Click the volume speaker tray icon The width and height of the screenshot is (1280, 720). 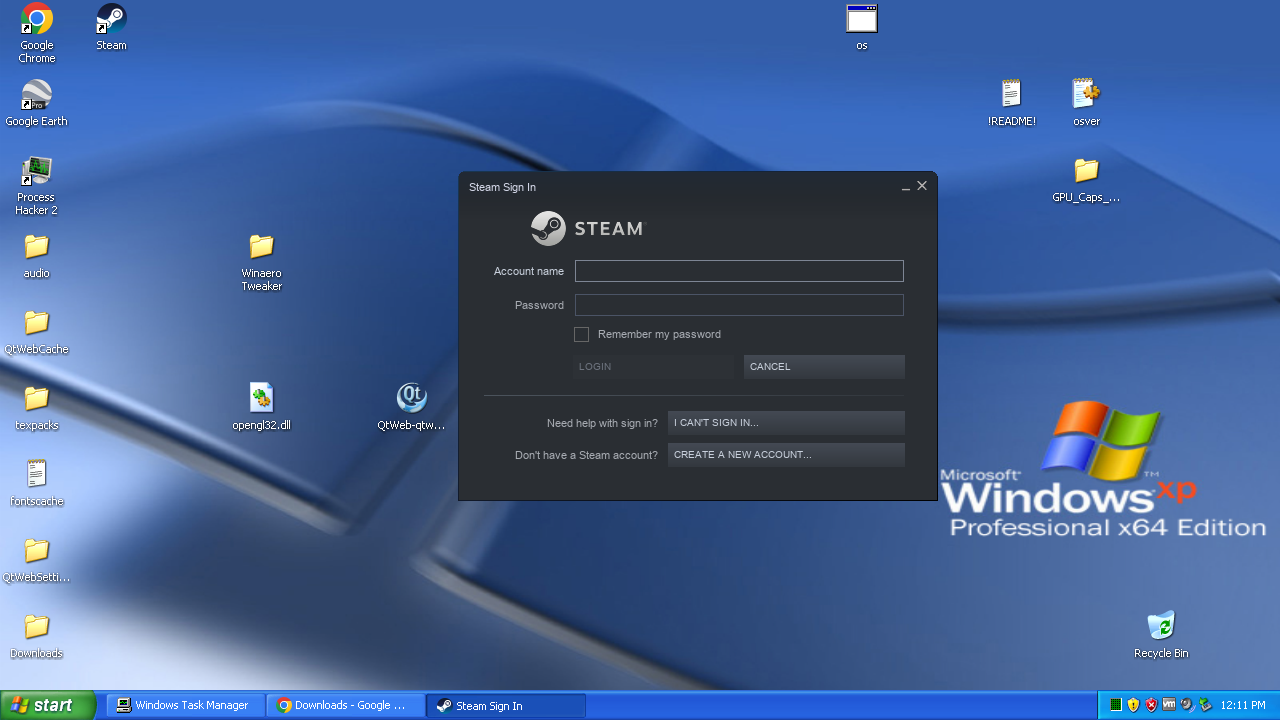pyautogui.click(x=1187, y=705)
